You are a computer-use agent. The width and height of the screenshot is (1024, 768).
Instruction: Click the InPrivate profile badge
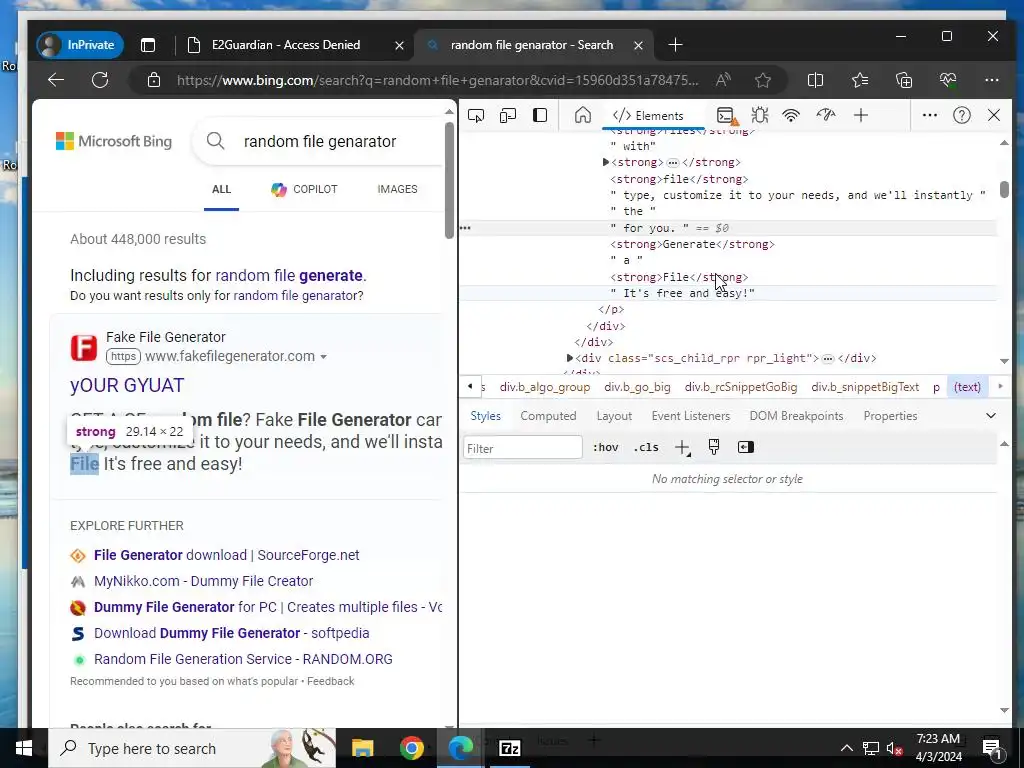[80, 45]
